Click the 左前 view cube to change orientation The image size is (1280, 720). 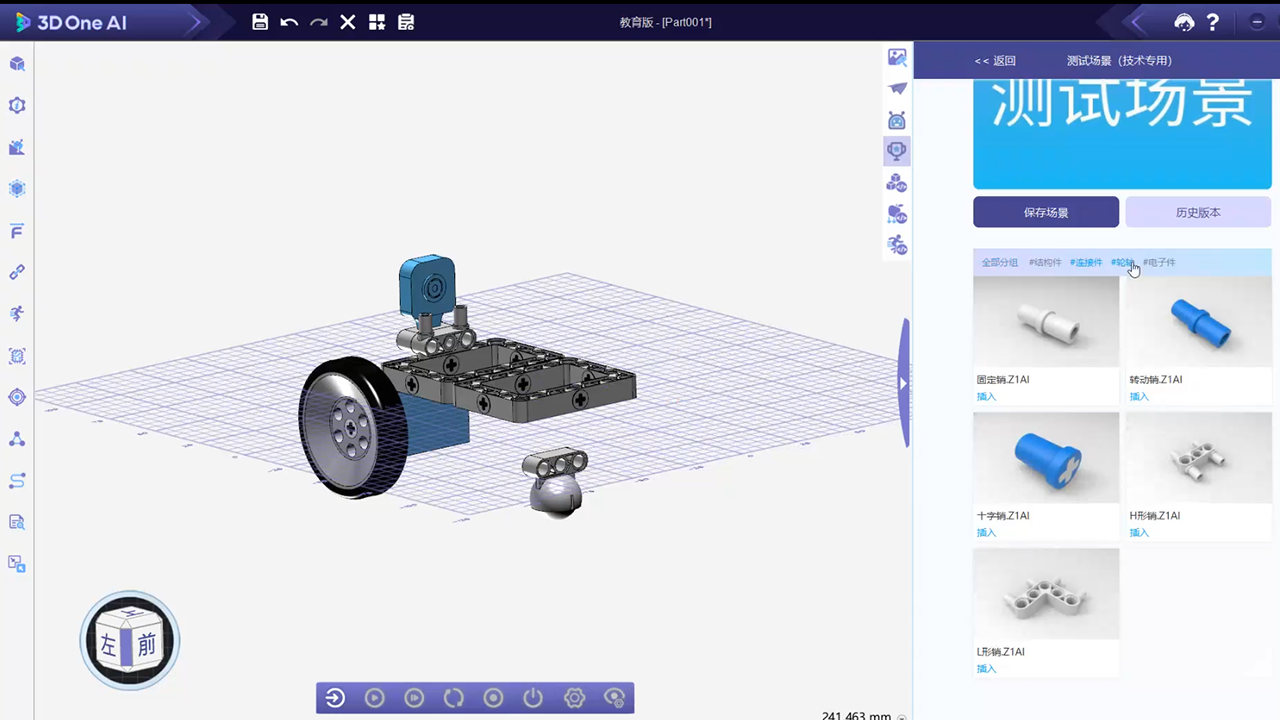(x=129, y=640)
